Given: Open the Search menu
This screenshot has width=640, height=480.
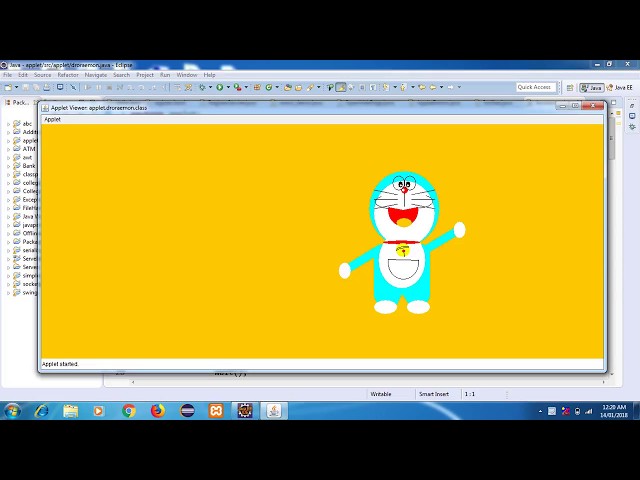Looking at the screenshot, I should point(121,75).
